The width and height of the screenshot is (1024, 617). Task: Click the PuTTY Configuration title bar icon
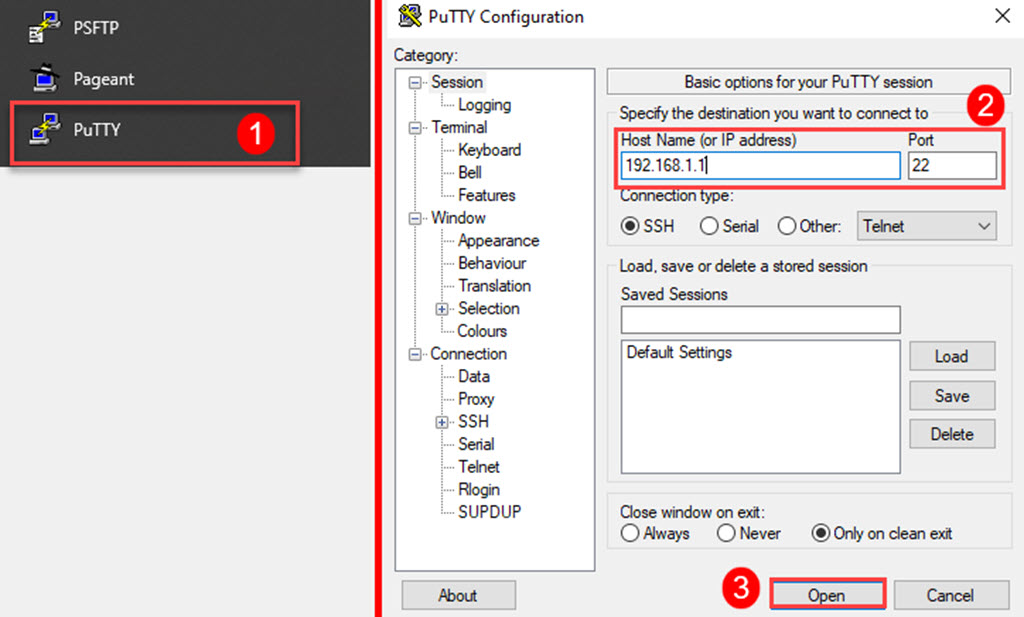(x=409, y=16)
